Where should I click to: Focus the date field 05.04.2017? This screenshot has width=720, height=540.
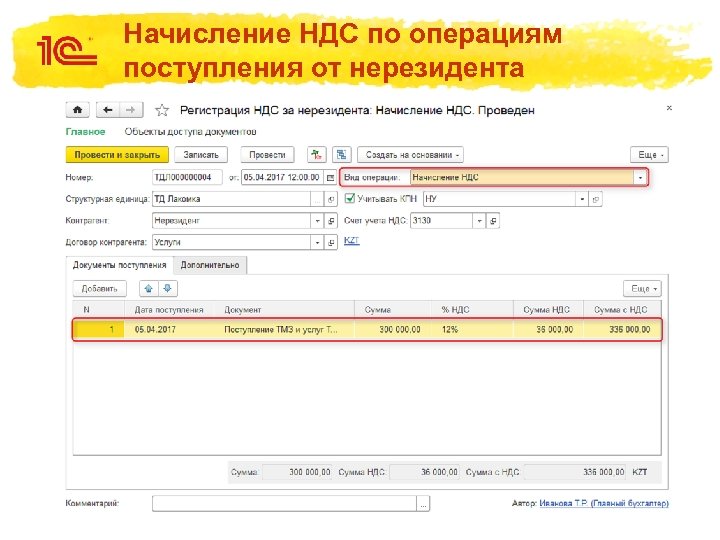[283, 177]
